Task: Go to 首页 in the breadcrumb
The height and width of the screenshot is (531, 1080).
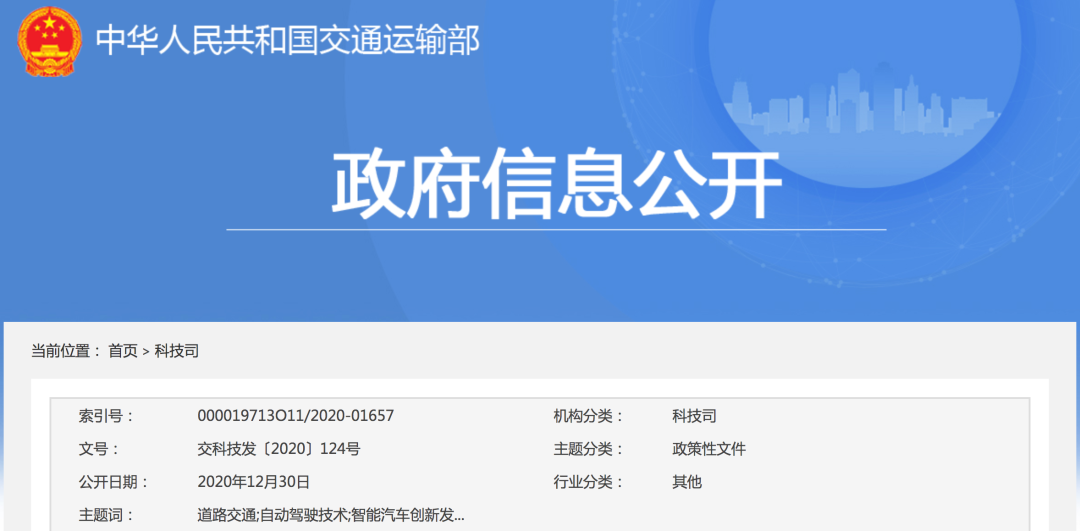Action: [x=123, y=351]
